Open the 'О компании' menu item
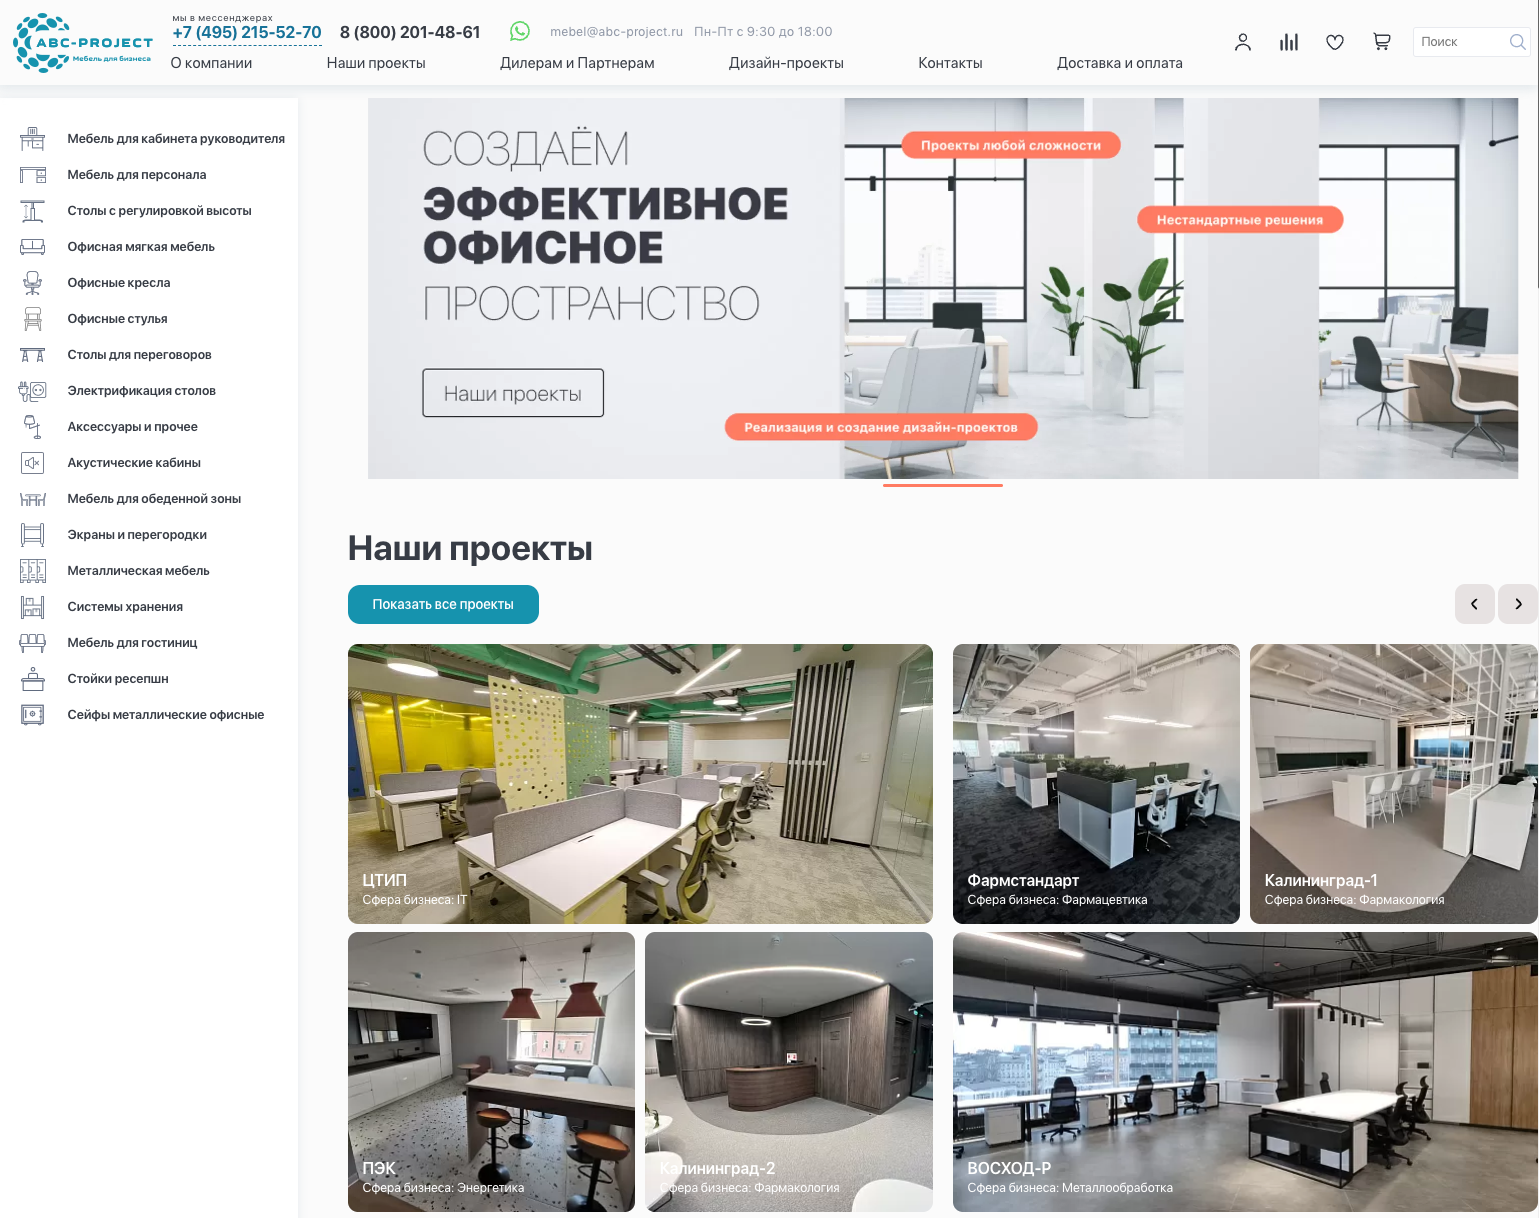The height and width of the screenshot is (1218, 1539). point(211,63)
